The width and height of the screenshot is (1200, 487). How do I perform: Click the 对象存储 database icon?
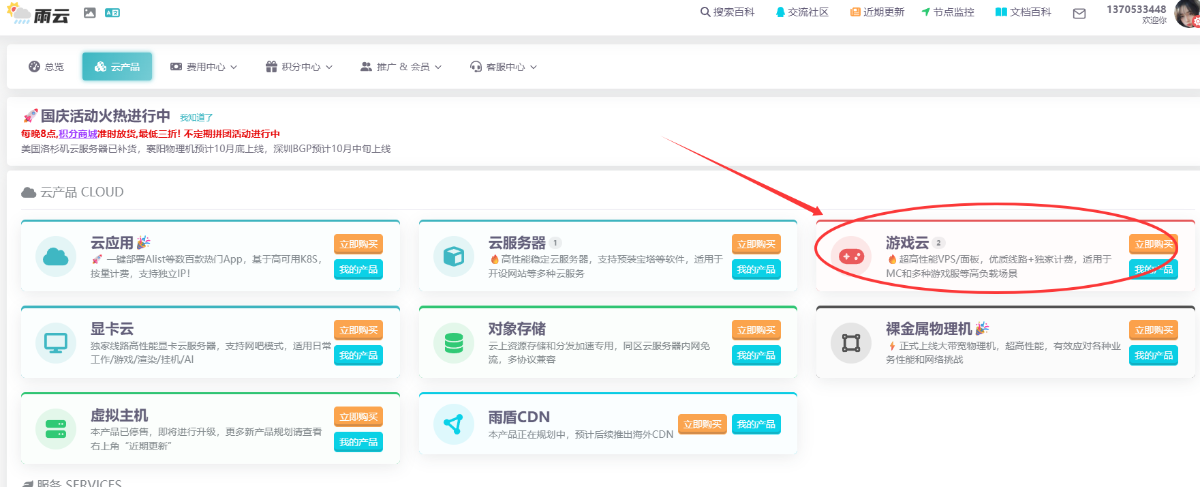[453, 343]
